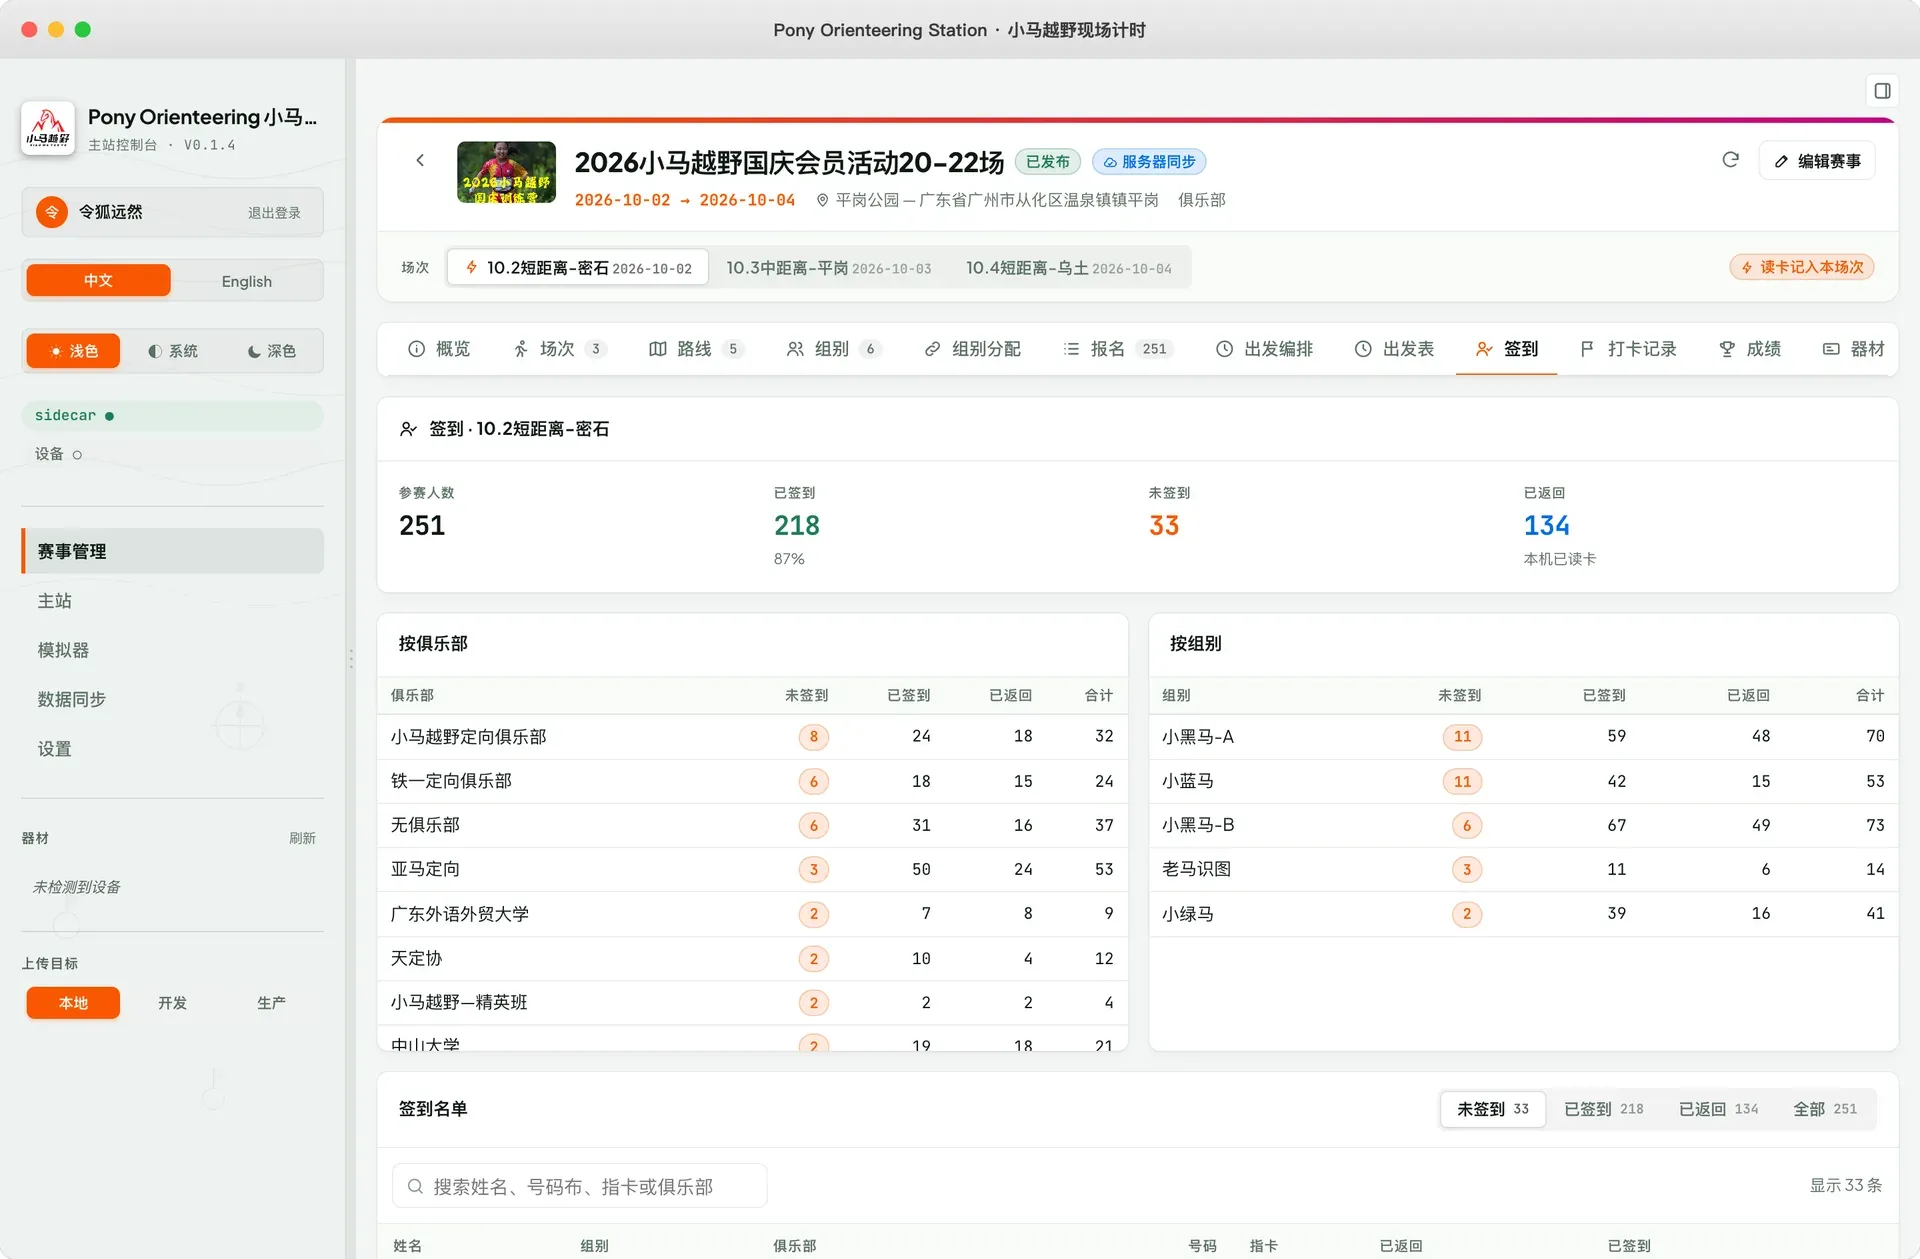Open the 器材 equipment tab
1920x1259 pixels.
(1854, 349)
